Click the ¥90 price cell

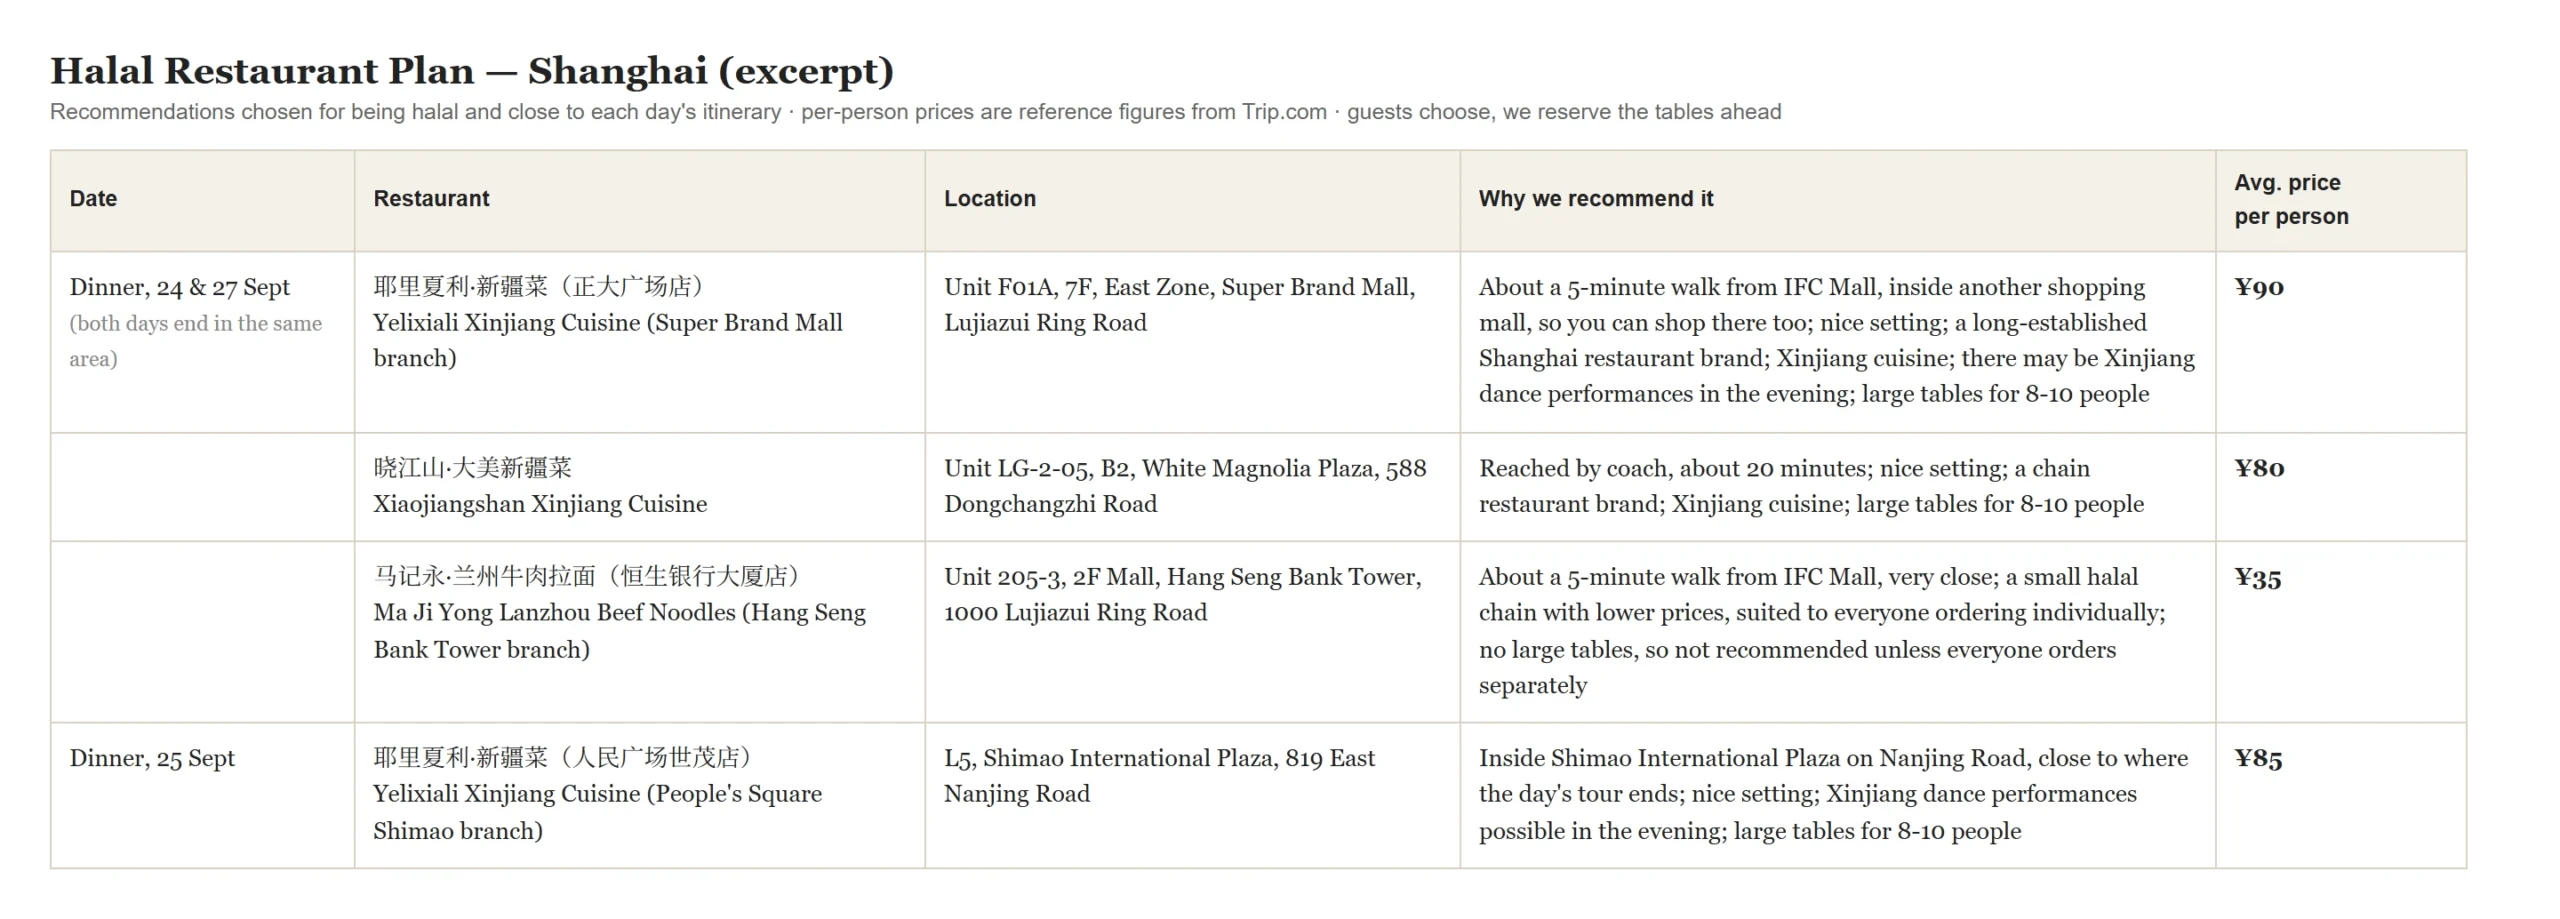[x=2340, y=342]
